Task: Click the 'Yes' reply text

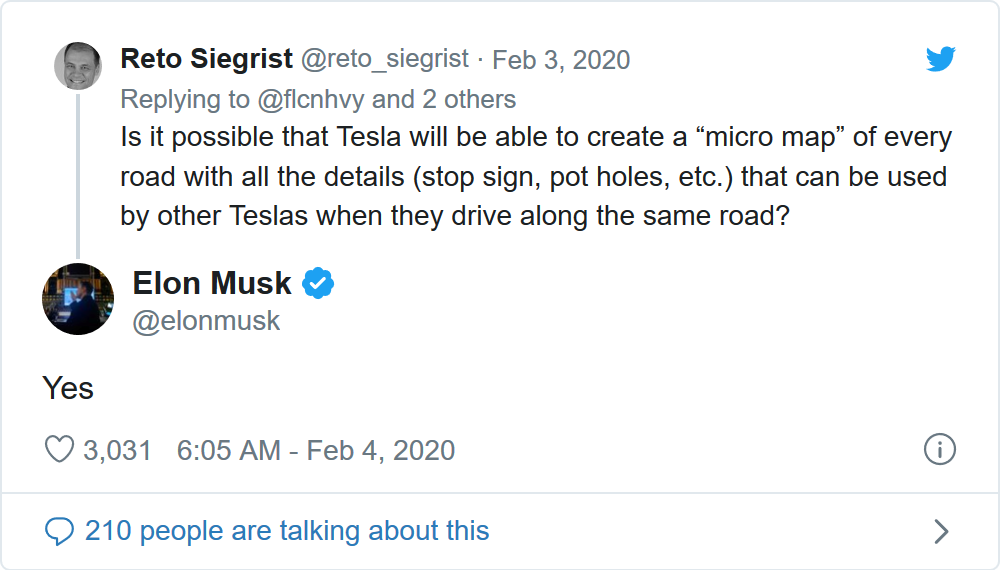Action: (x=68, y=387)
